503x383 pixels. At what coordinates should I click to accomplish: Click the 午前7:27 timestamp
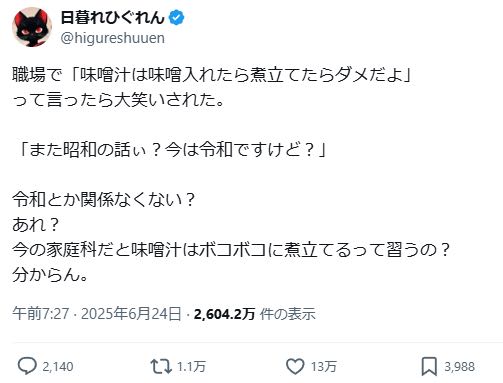(41, 314)
